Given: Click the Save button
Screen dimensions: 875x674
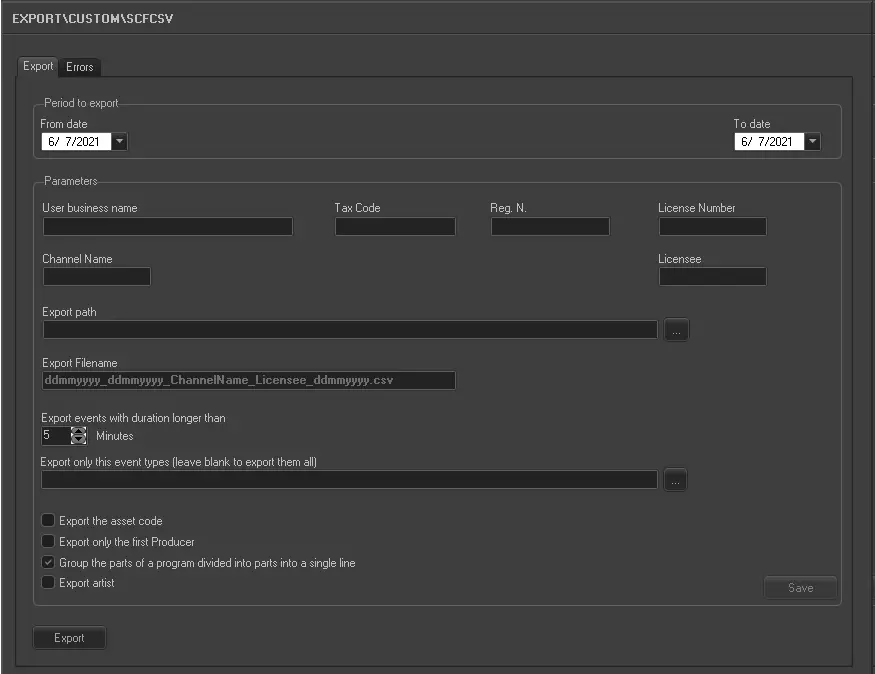Looking at the screenshot, I should 800,588.
